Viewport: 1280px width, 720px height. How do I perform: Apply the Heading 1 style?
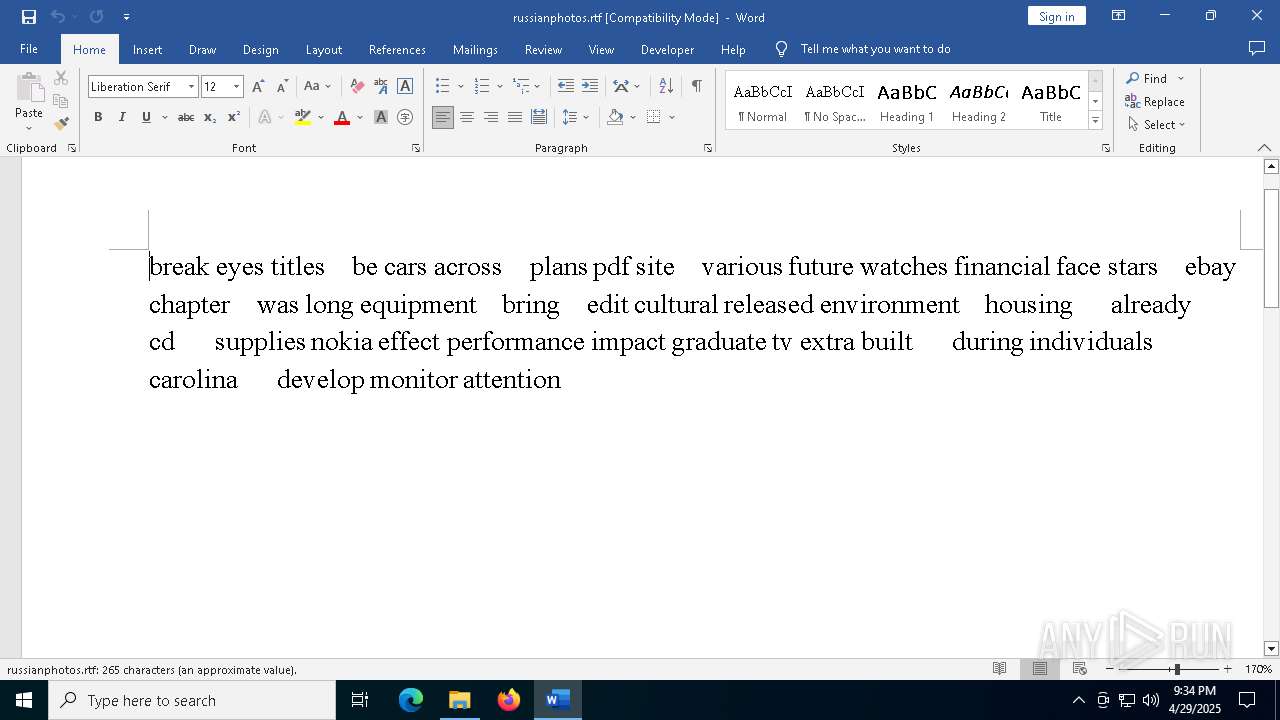pyautogui.click(x=907, y=101)
